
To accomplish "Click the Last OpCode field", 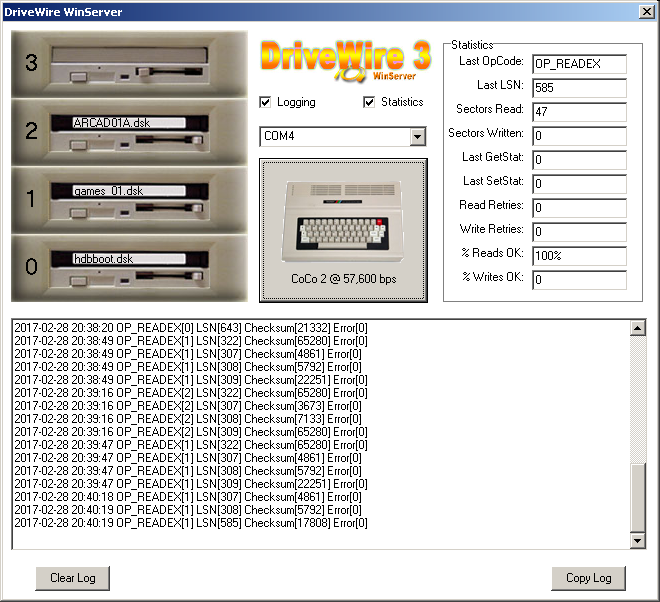I will coord(579,64).
